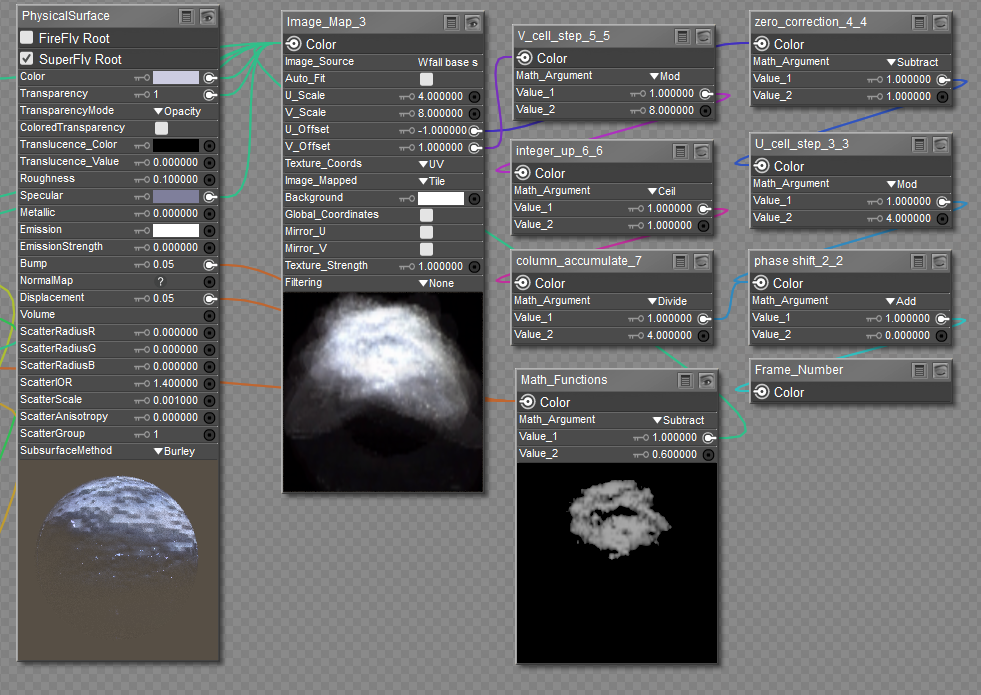
Task: Click Math_Functions preview image
Action: tap(617, 563)
